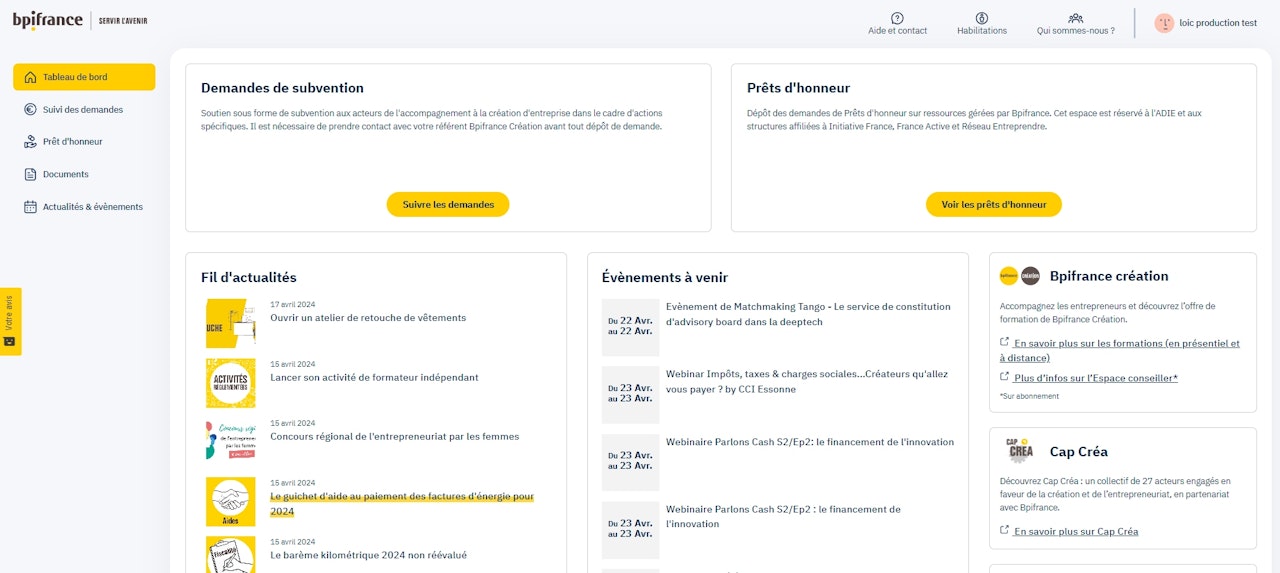Open the Votre avis feedback tab
Viewport: 1280px width, 573px height.
pos(10,321)
